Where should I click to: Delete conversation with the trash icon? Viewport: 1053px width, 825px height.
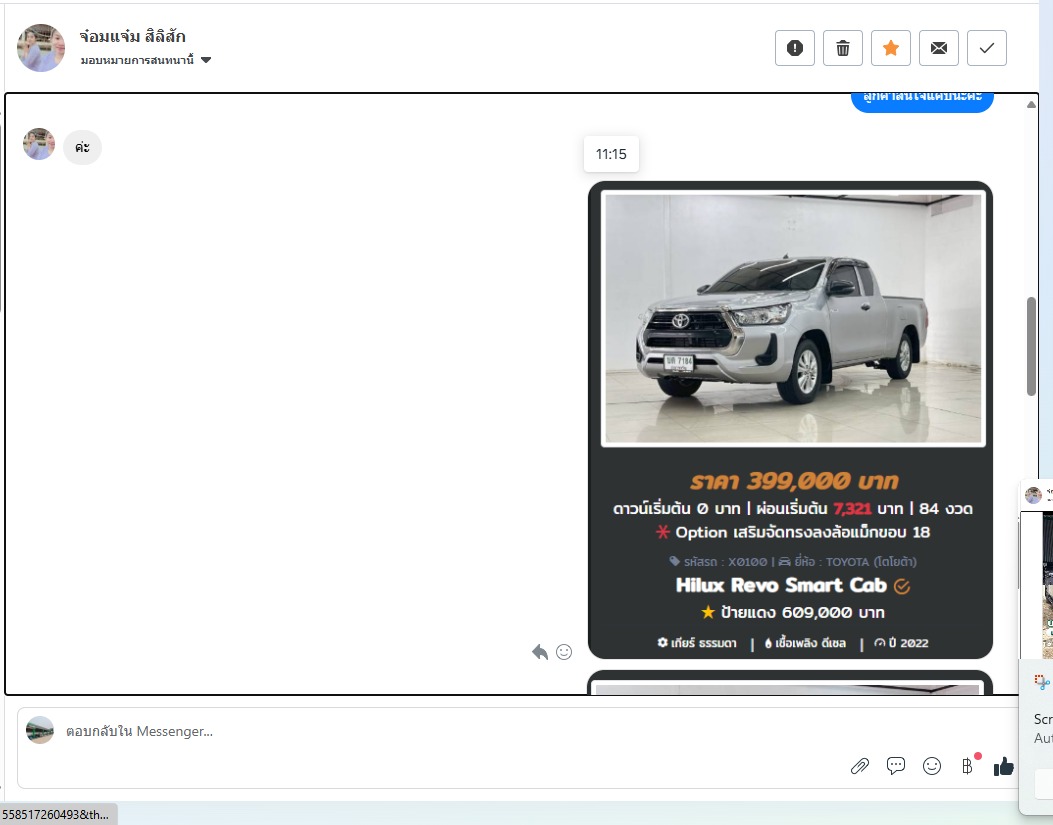[x=843, y=48]
